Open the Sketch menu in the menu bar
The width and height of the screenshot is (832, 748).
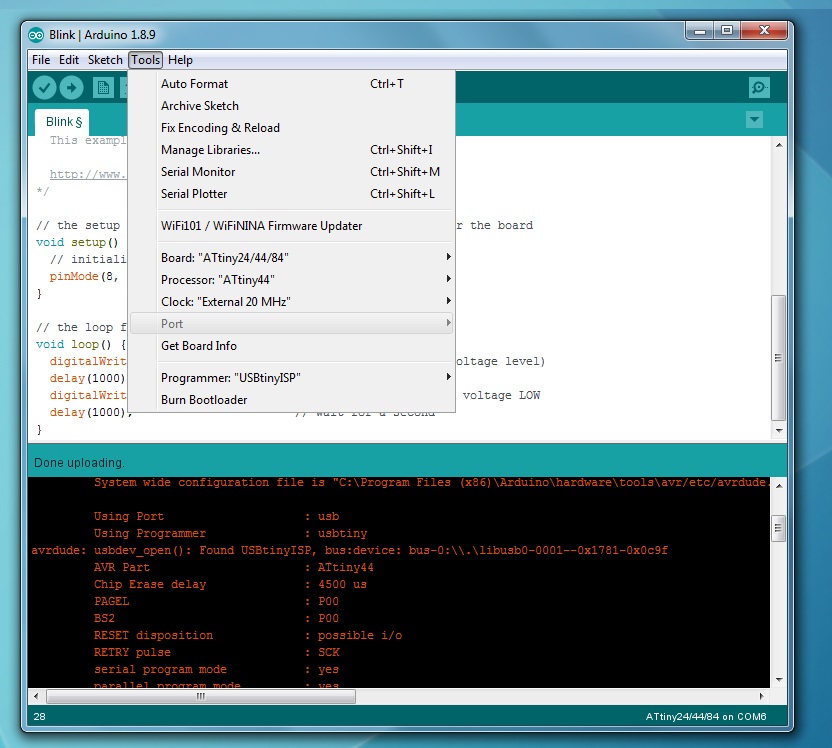click(105, 60)
